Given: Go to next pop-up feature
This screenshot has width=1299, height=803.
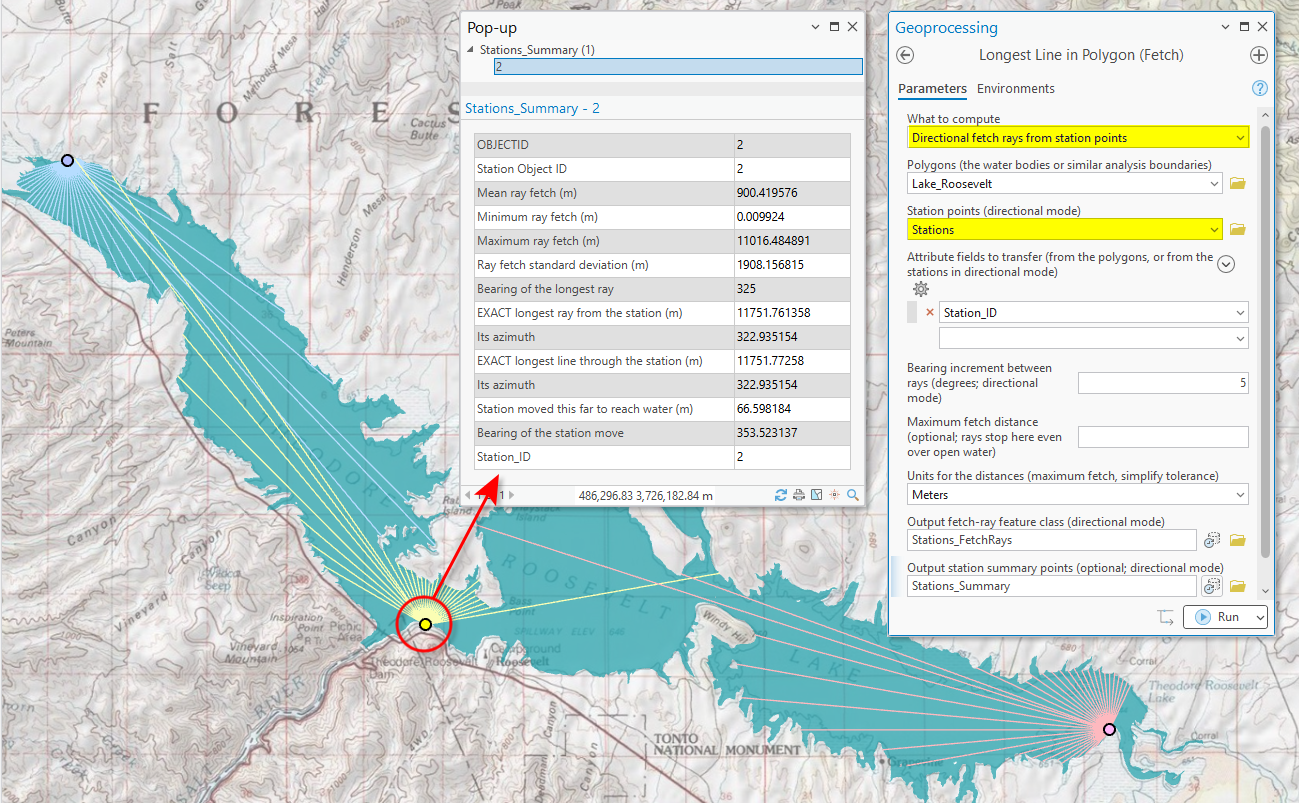Looking at the screenshot, I should pyautogui.click(x=512, y=495).
